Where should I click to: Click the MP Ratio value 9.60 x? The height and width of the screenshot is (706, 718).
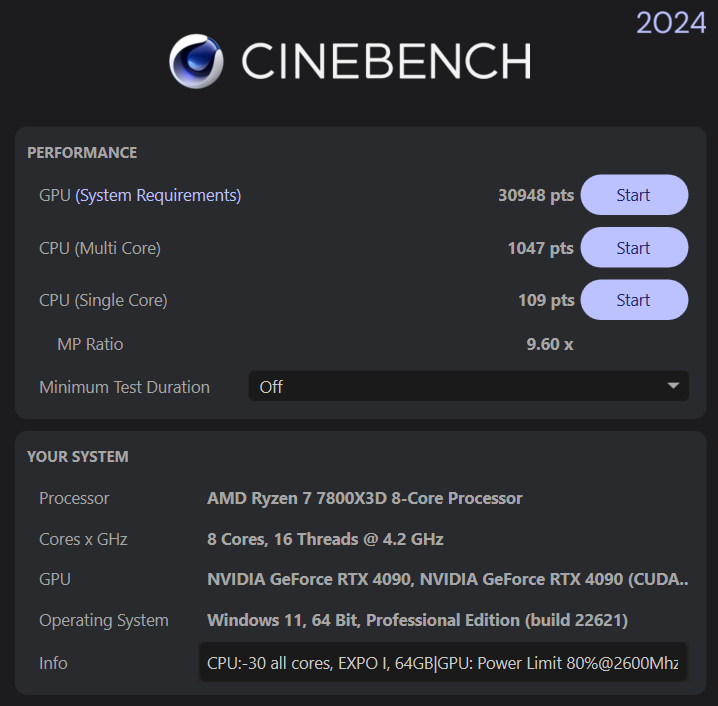[549, 344]
